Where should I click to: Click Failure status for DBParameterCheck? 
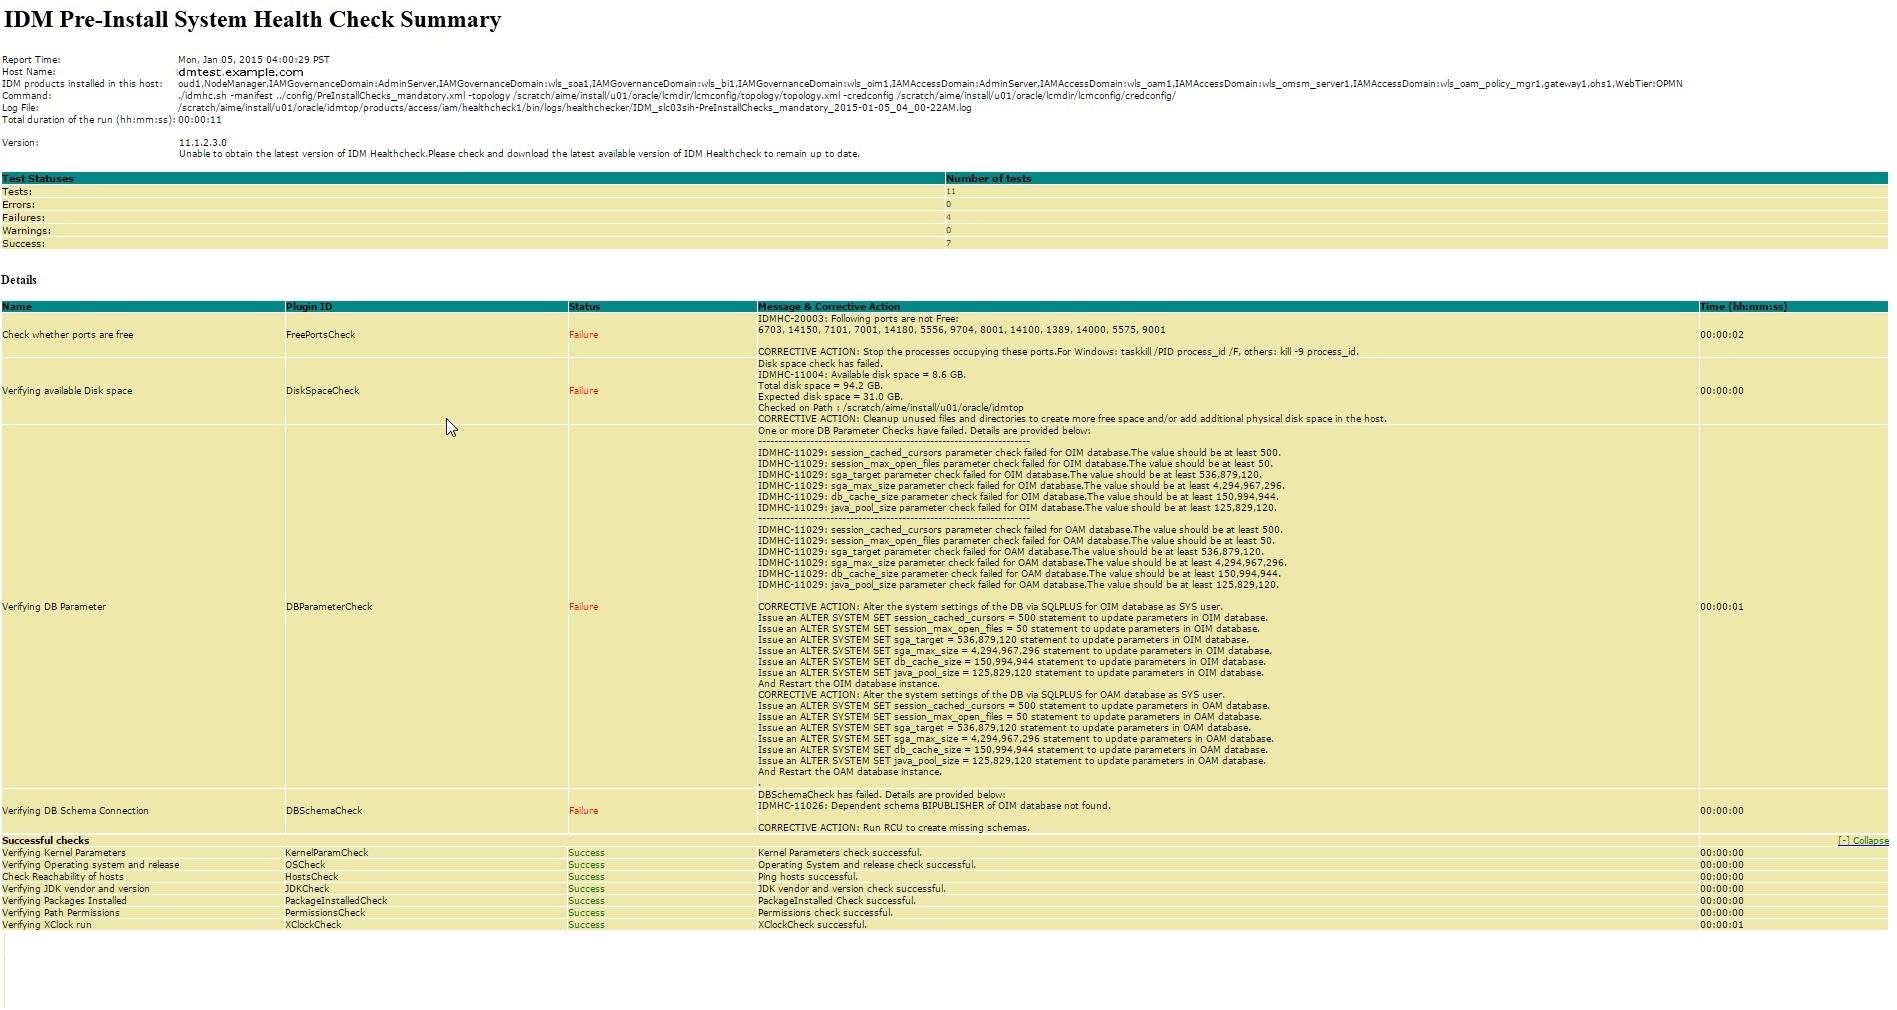584,607
